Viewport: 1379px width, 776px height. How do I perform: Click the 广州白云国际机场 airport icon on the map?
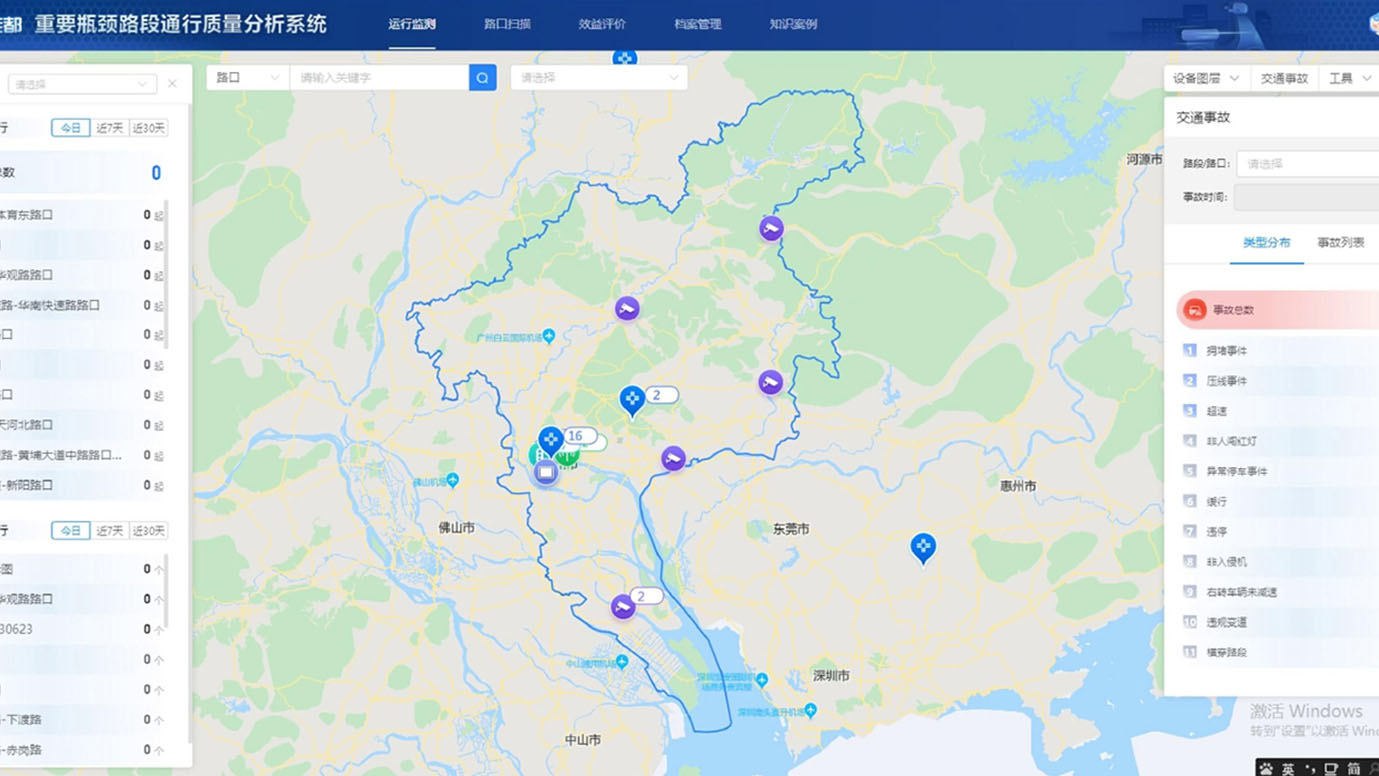pyautogui.click(x=548, y=337)
